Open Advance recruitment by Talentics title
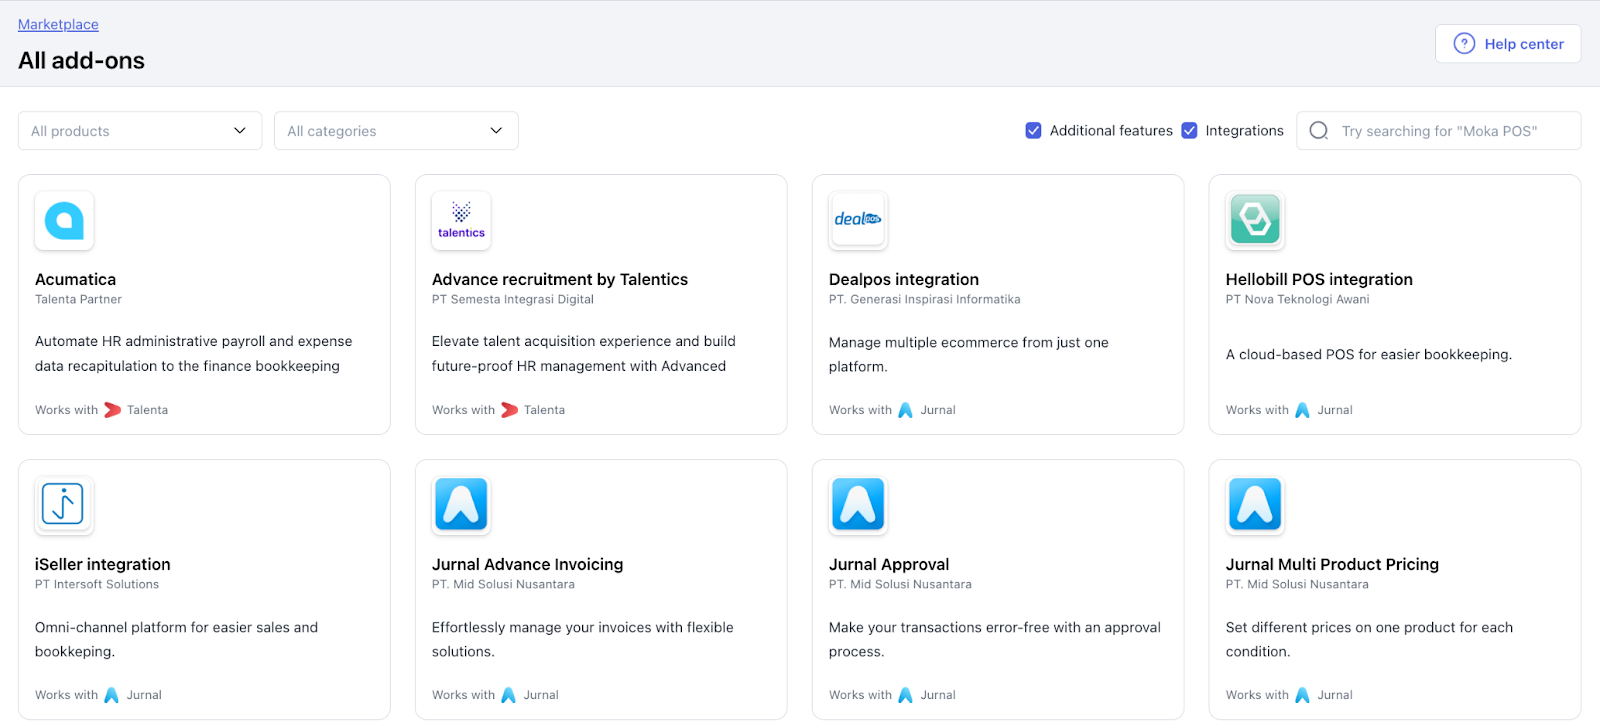The height and width of the screenshot is (728, 1600). point(560,280)
